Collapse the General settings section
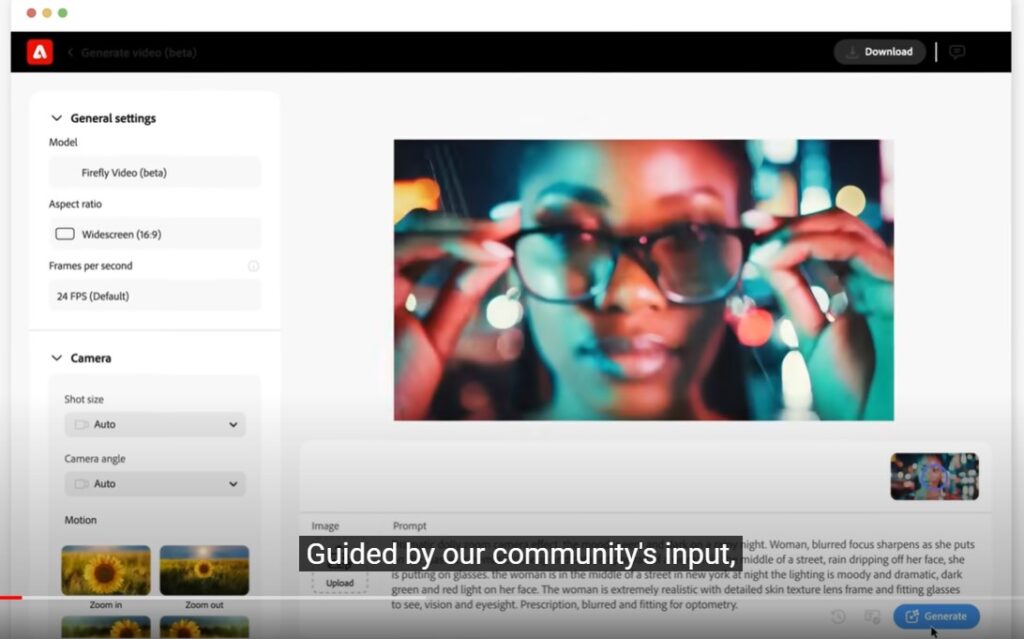The height and width of the screenshot is (639, 1024). pos(56,118)
